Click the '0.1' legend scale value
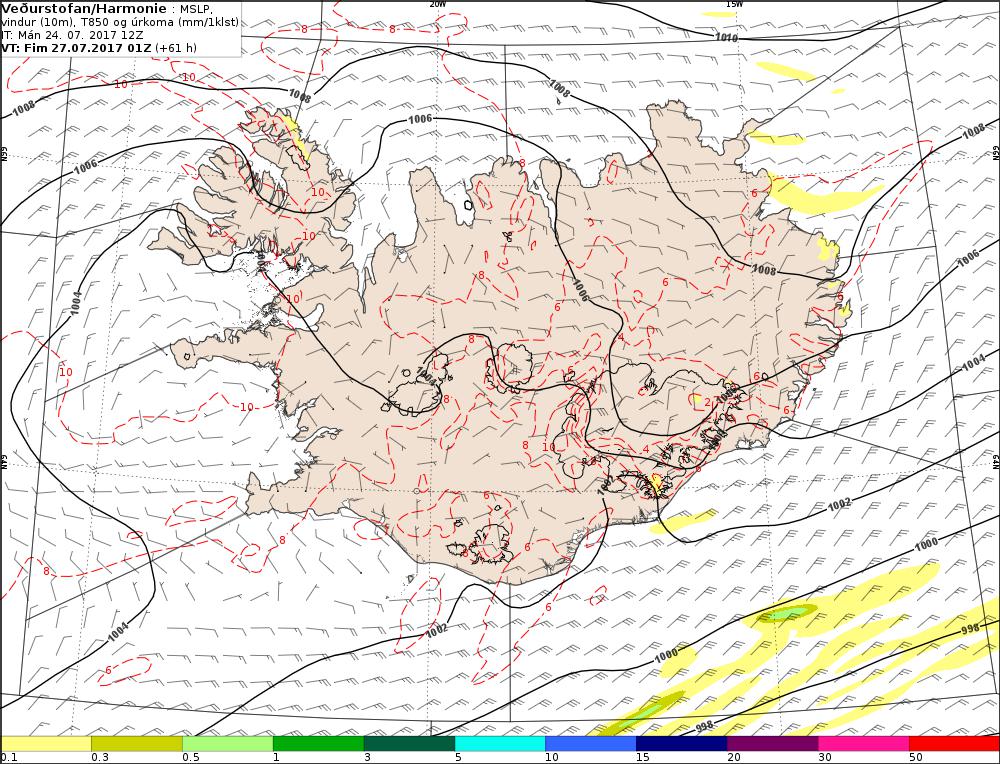 click(x=8, y=758)
